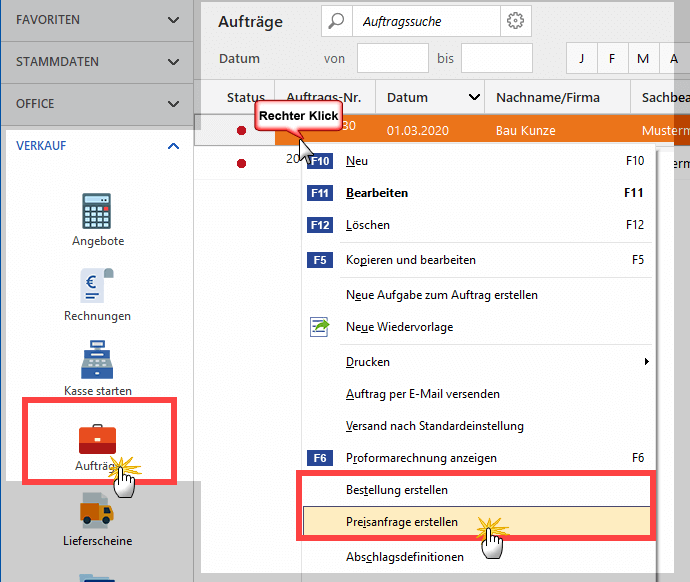Open Angebote calculator icon in sidebar
The width and height of the screenshot is (690, 582).
(98, 211)
